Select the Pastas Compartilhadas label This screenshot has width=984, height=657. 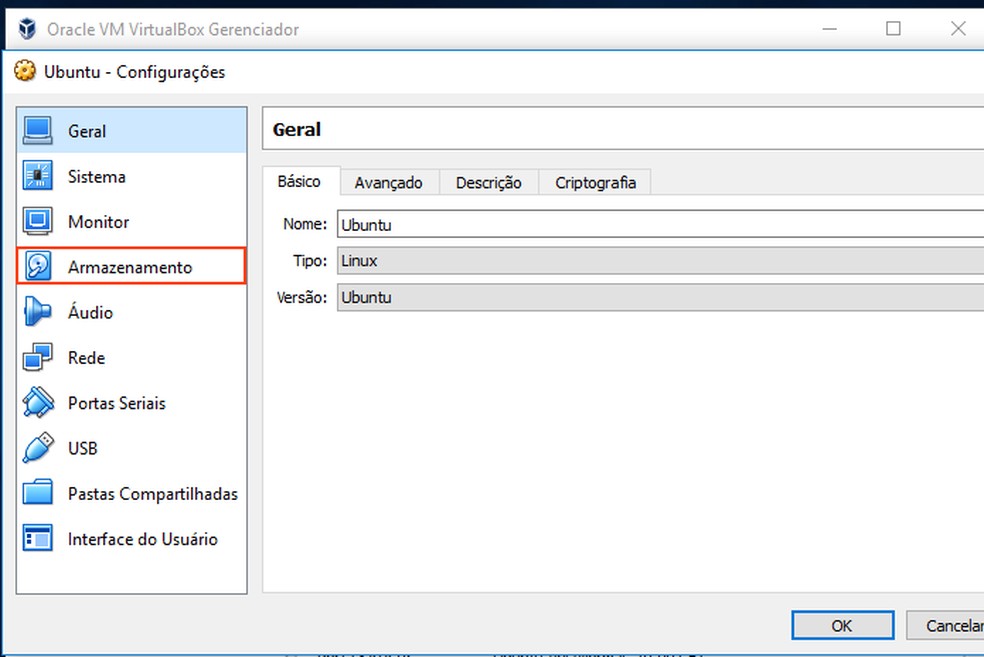pos(152,494)
